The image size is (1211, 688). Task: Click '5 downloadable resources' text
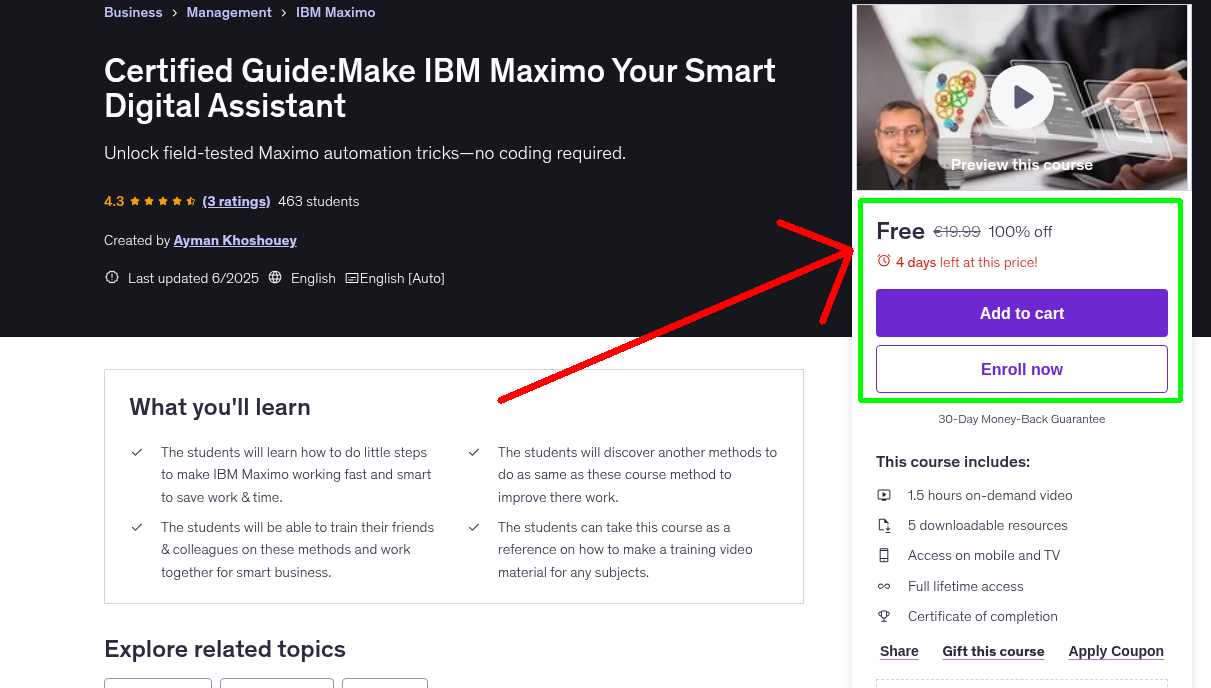988,525
